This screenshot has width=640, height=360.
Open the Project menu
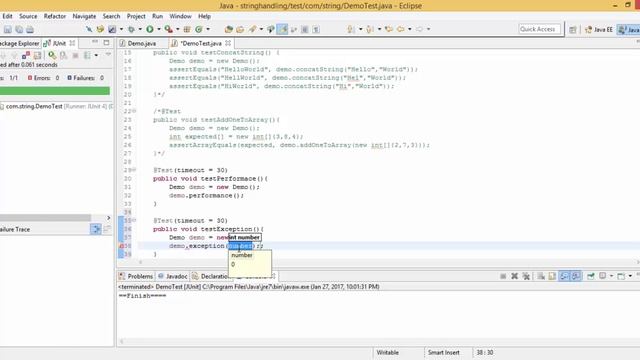[136, 16]
